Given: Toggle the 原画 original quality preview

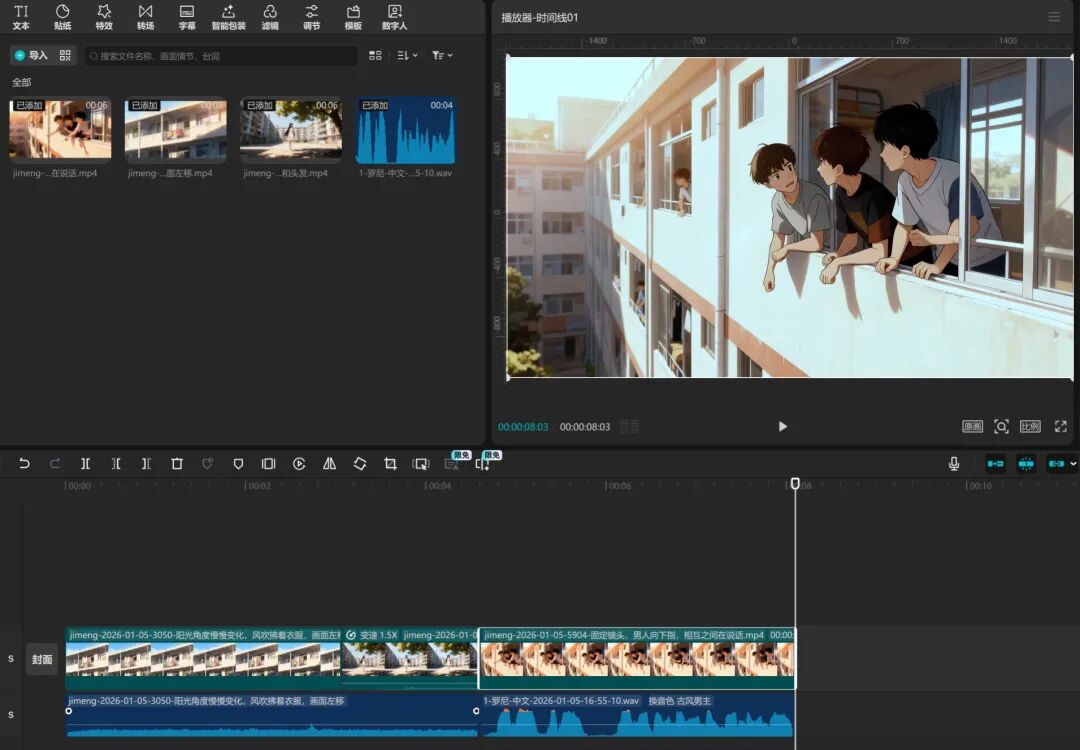Looking at the screenshot, I should (972, 426).
